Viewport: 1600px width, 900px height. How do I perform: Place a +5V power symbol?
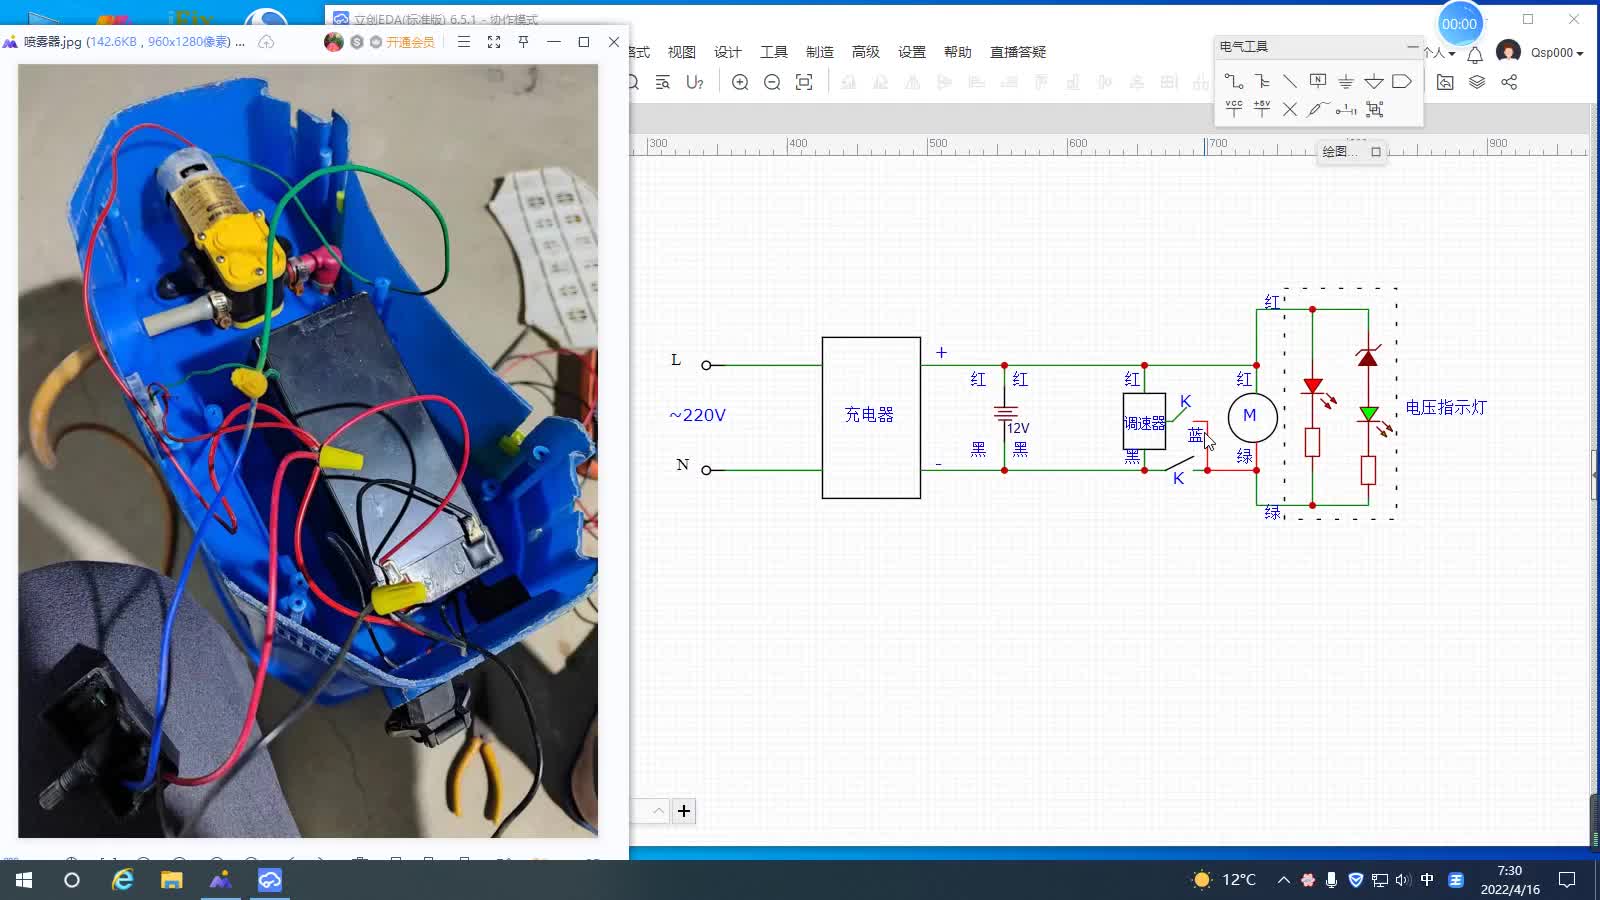click(1262, 109)
